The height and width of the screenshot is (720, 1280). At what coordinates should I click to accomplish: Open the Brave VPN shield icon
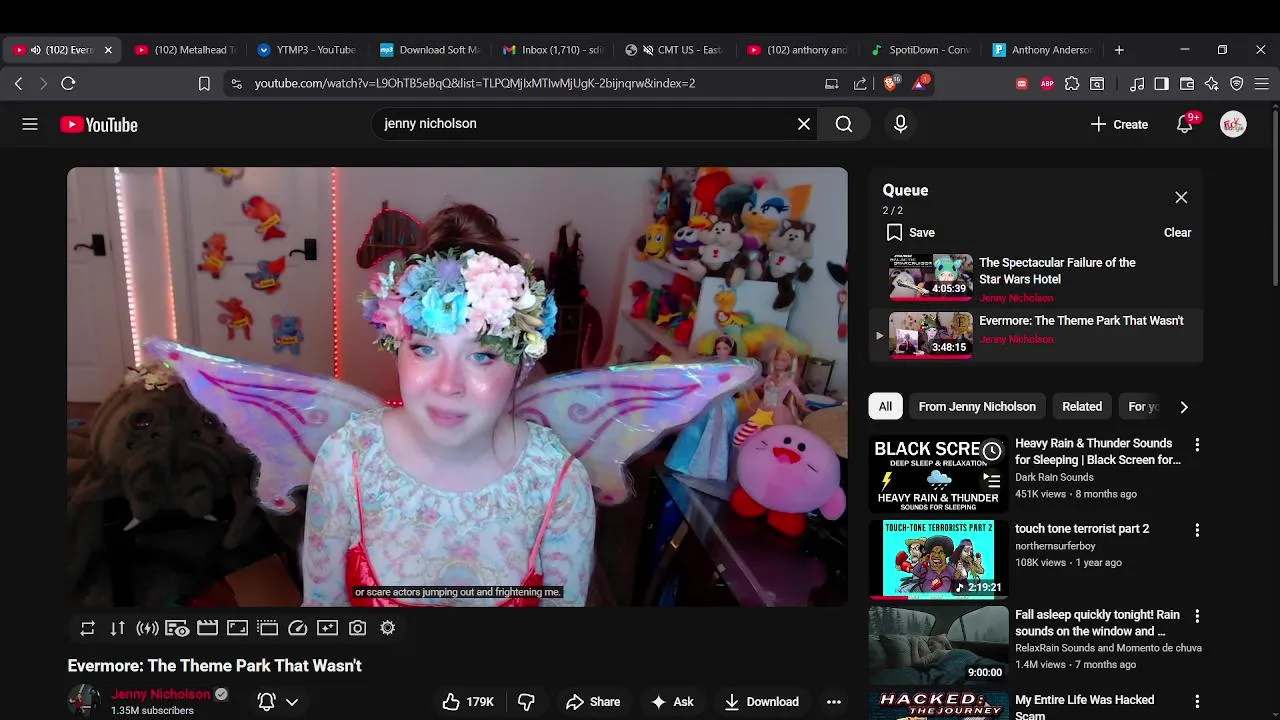(x=1237, y=84)
